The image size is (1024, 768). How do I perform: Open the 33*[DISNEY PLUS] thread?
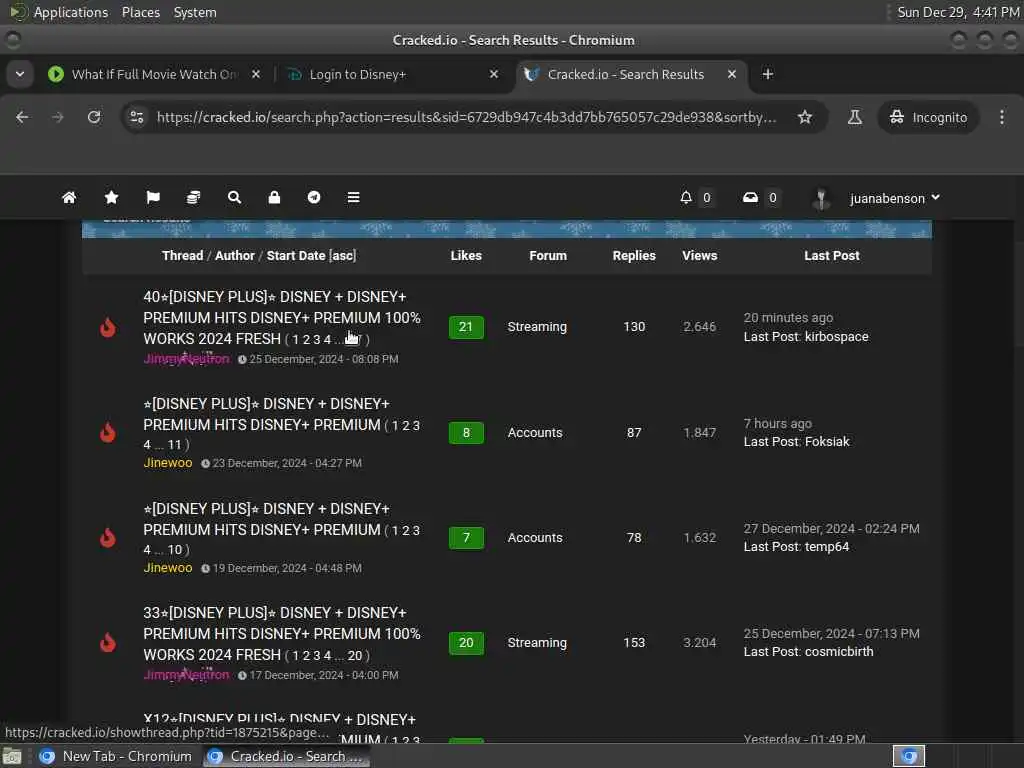281,633
